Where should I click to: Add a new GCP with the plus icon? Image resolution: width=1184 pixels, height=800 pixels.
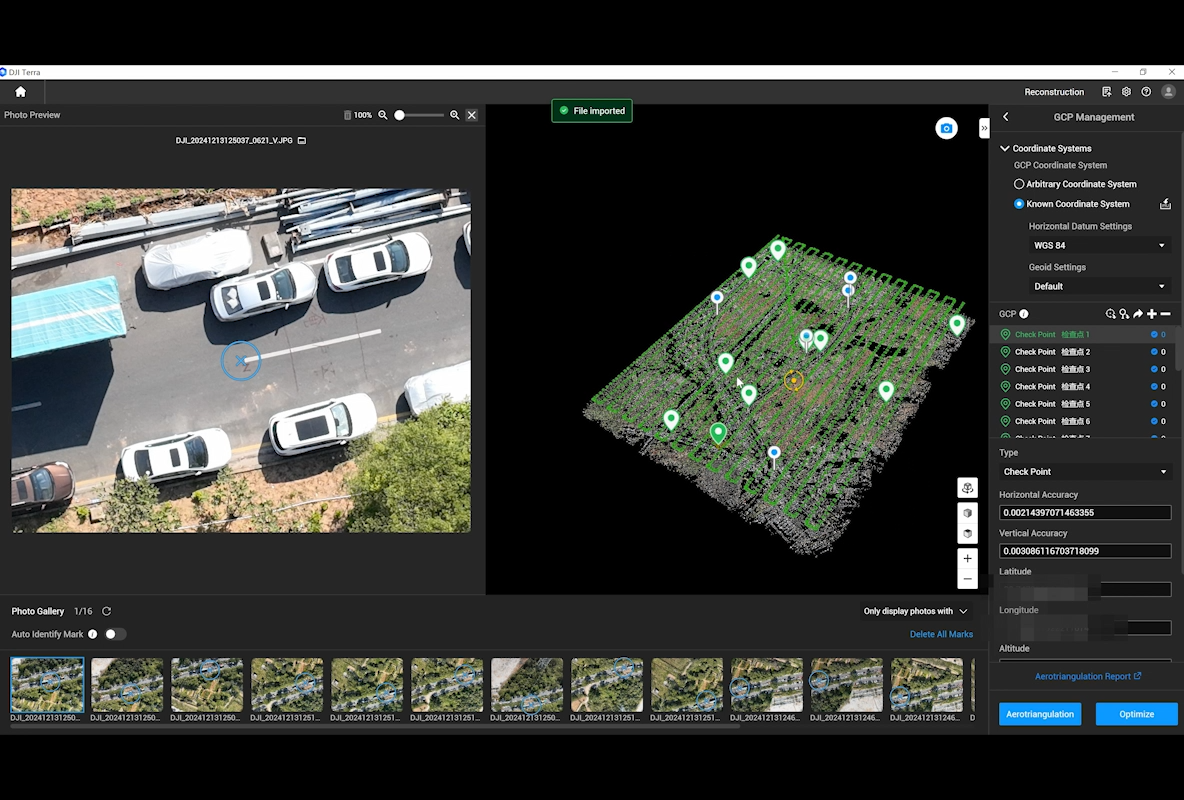[x=1152, y=314]
